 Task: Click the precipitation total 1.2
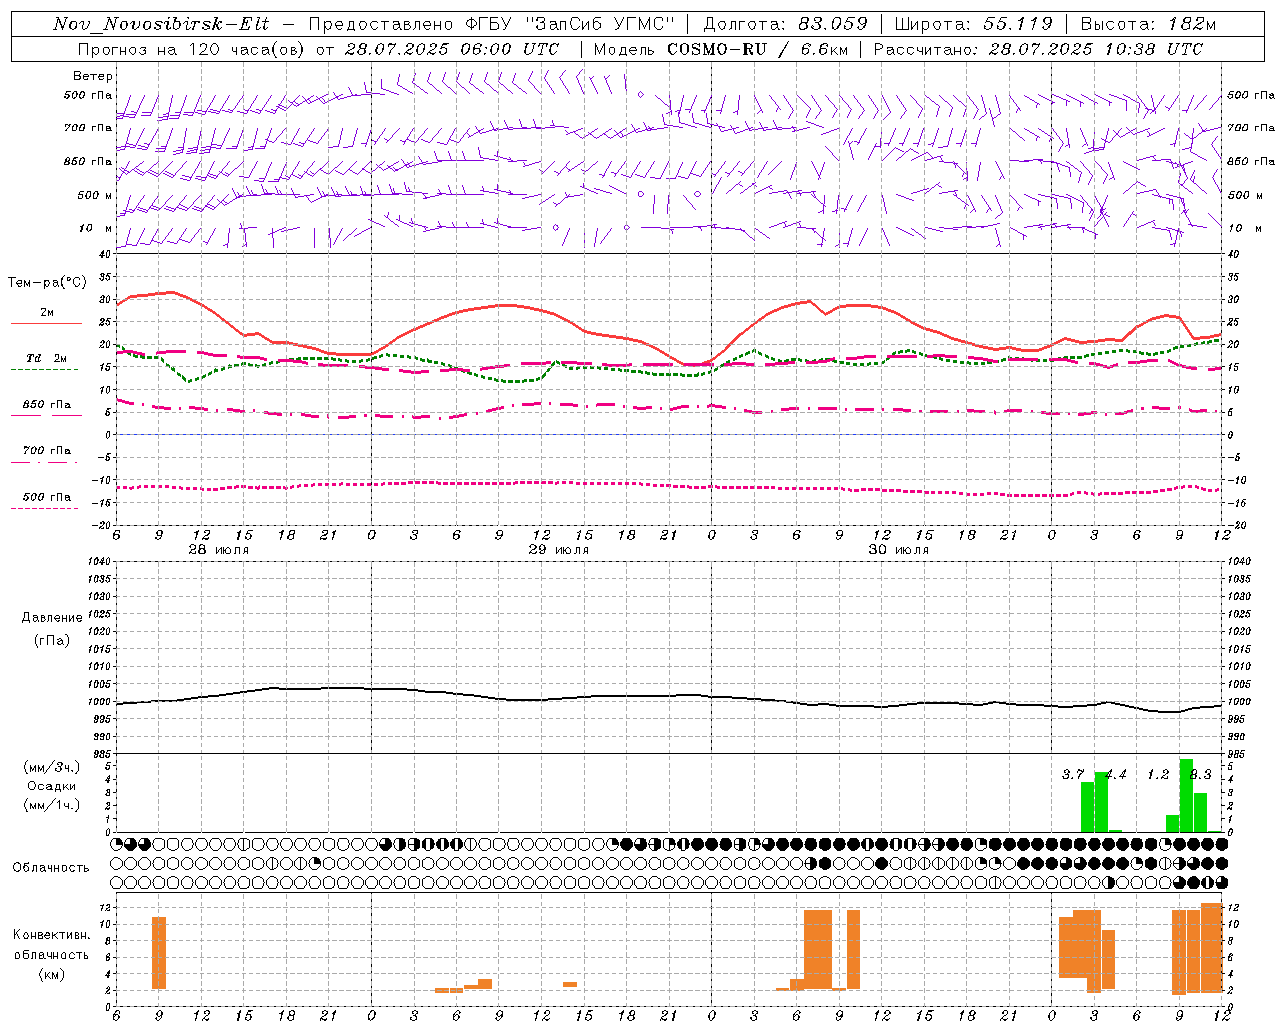tap(1158, 774)
